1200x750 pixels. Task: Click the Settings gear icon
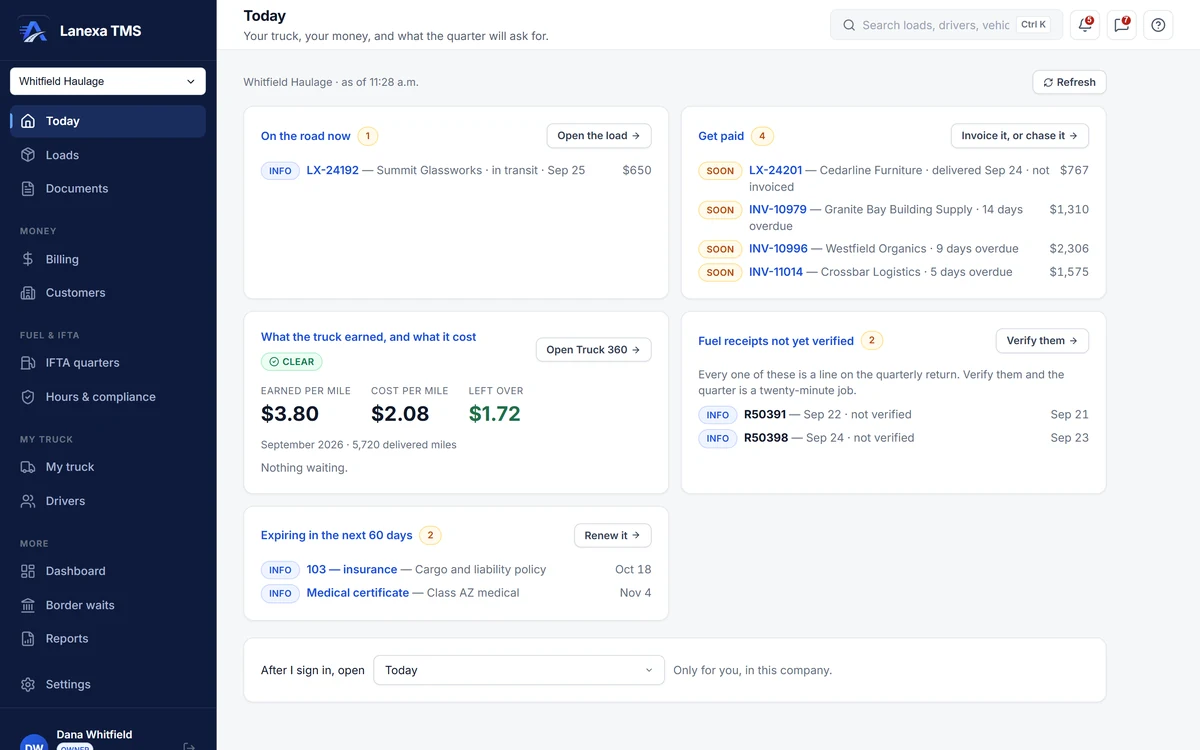coord(28,684)
